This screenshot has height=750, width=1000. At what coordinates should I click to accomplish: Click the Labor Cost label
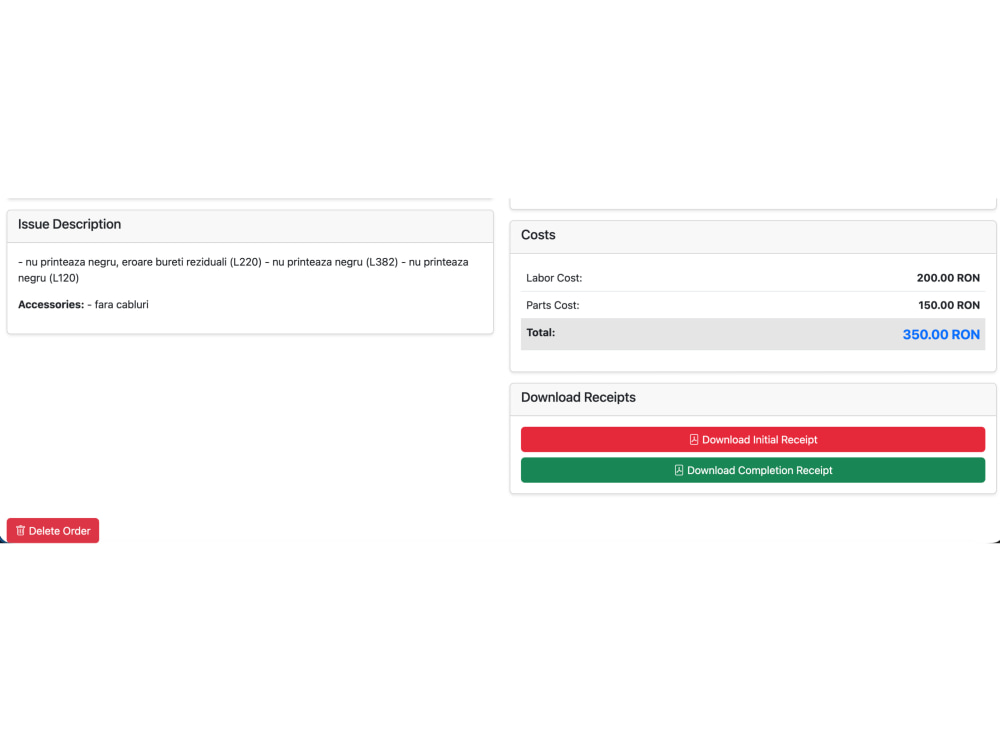click(x=554, y=278)
